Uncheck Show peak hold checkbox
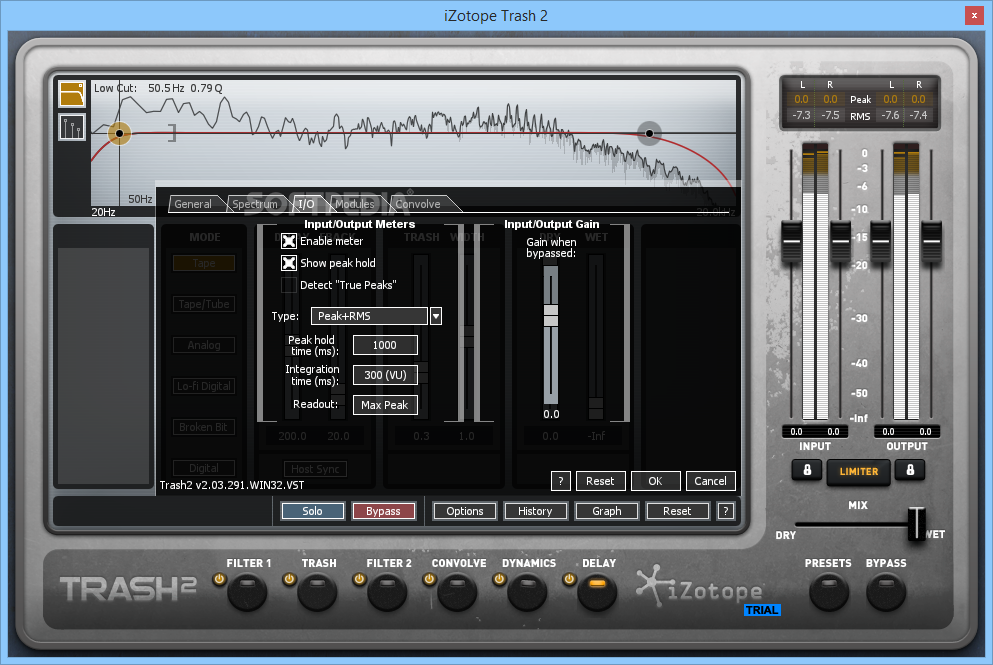Viewport: 993px width, 665px height. pos(289,263)
